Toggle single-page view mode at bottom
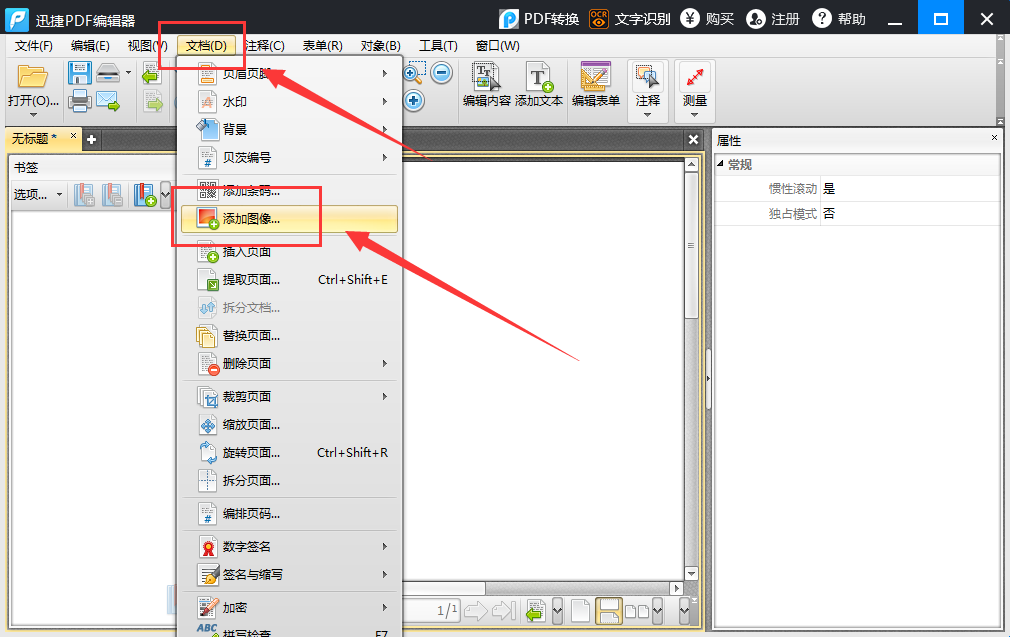Image resolution: width=1010 pixels, height=637 pixels. [x=581, y=611]
